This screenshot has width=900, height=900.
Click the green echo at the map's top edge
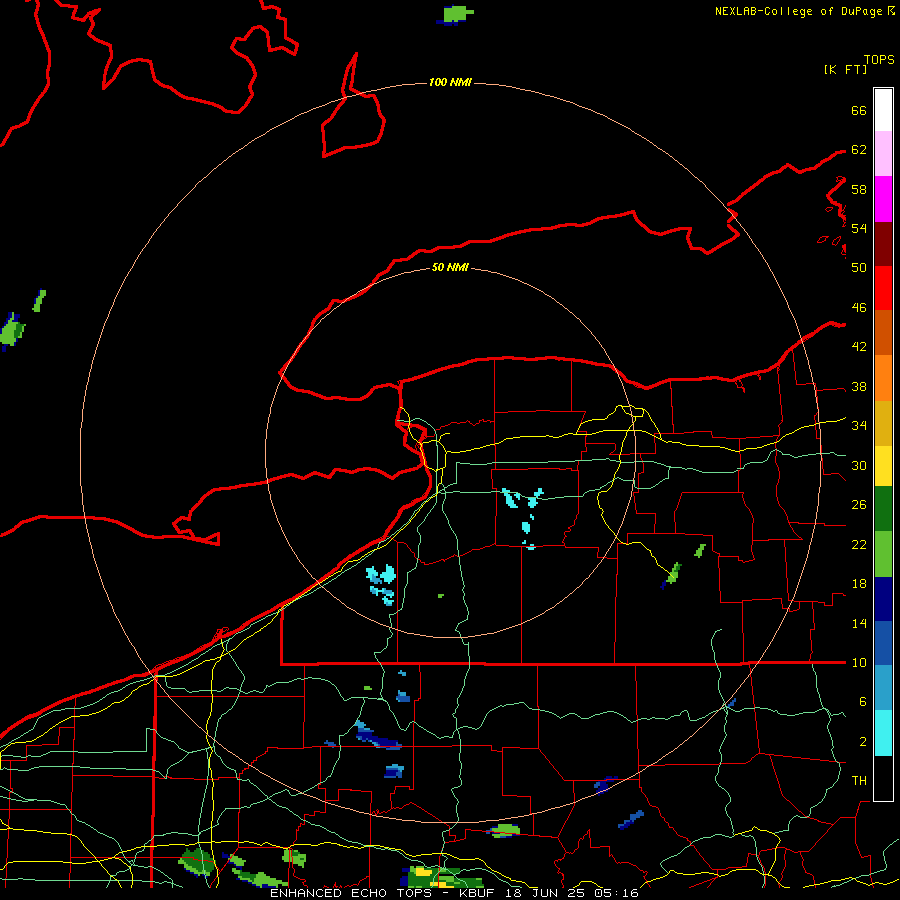(x=456, y=14)
